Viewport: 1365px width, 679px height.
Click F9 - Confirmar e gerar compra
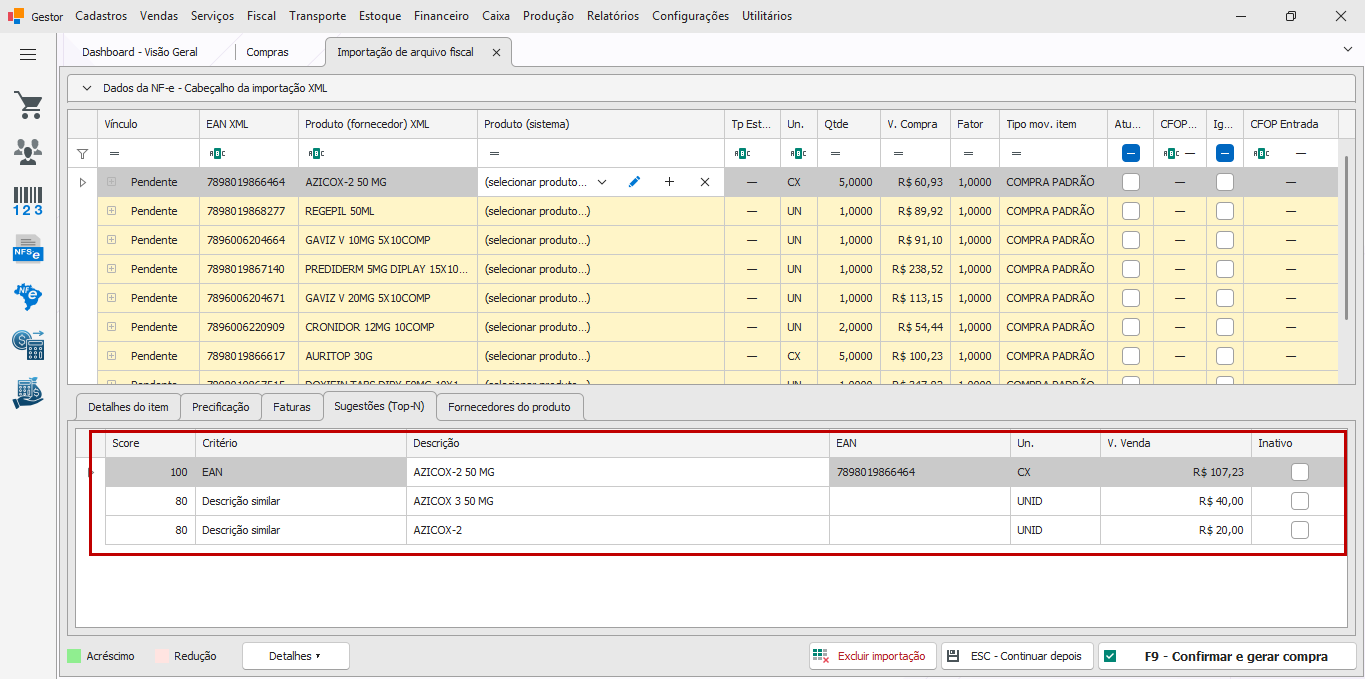(1227, 656)
